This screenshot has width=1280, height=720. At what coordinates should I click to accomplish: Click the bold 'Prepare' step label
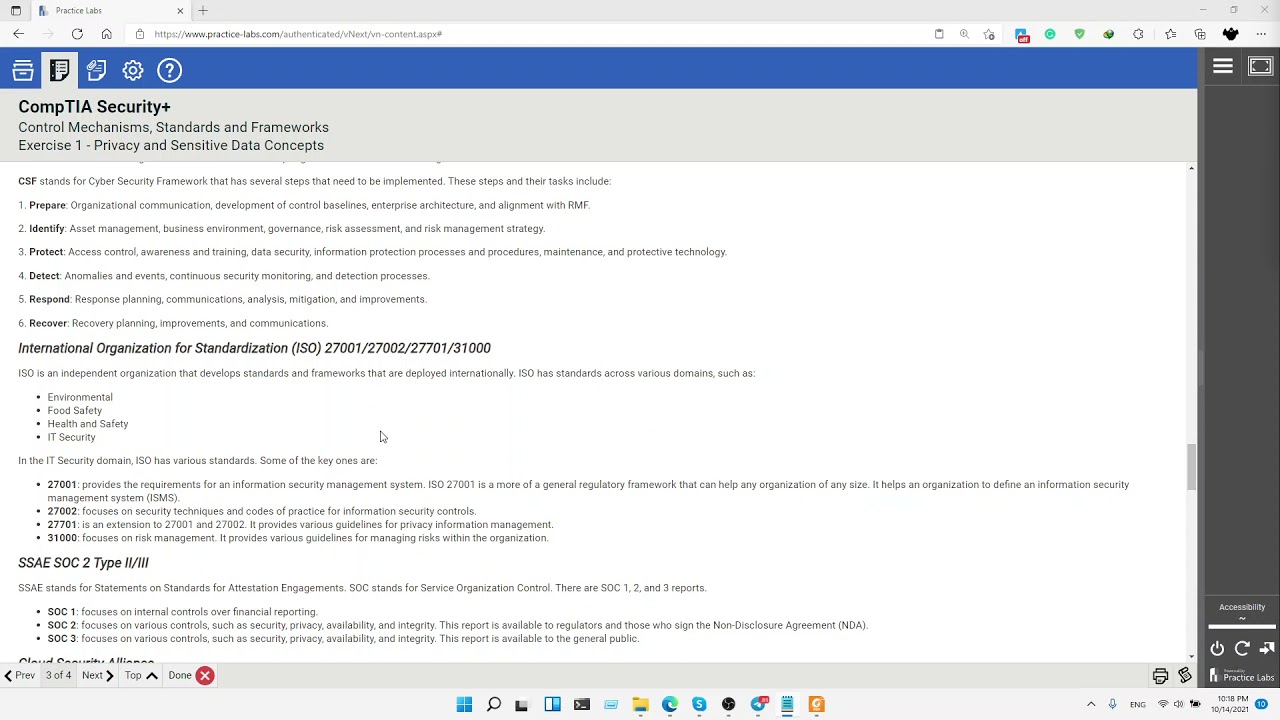click(47, 205)
